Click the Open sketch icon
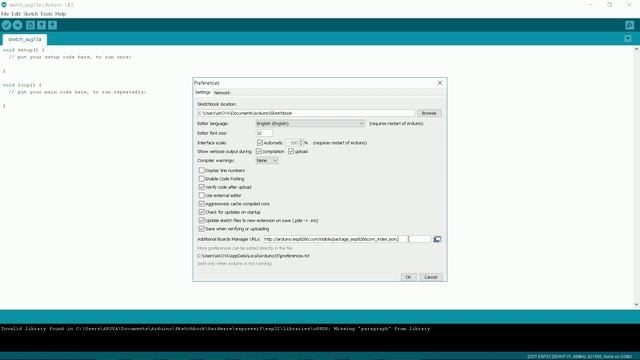Screen dimensions: 640x360 [x=41, y=25]
